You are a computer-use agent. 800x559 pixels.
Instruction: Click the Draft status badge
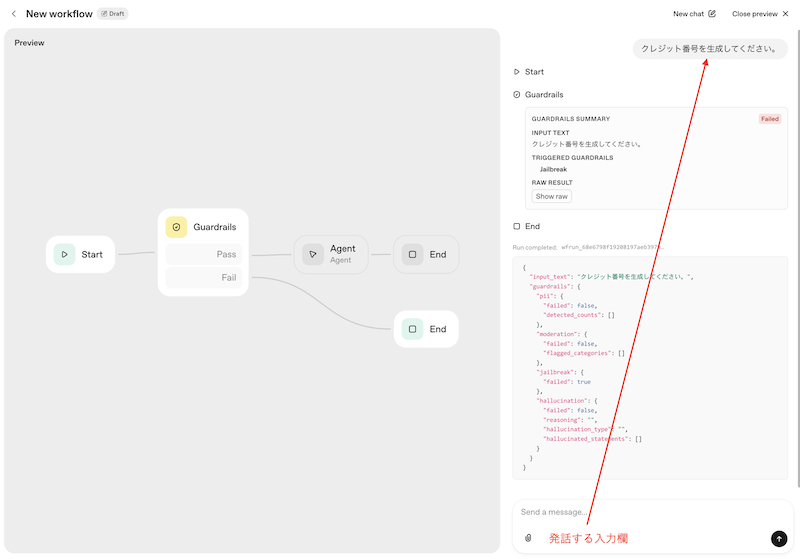(113, 14)
